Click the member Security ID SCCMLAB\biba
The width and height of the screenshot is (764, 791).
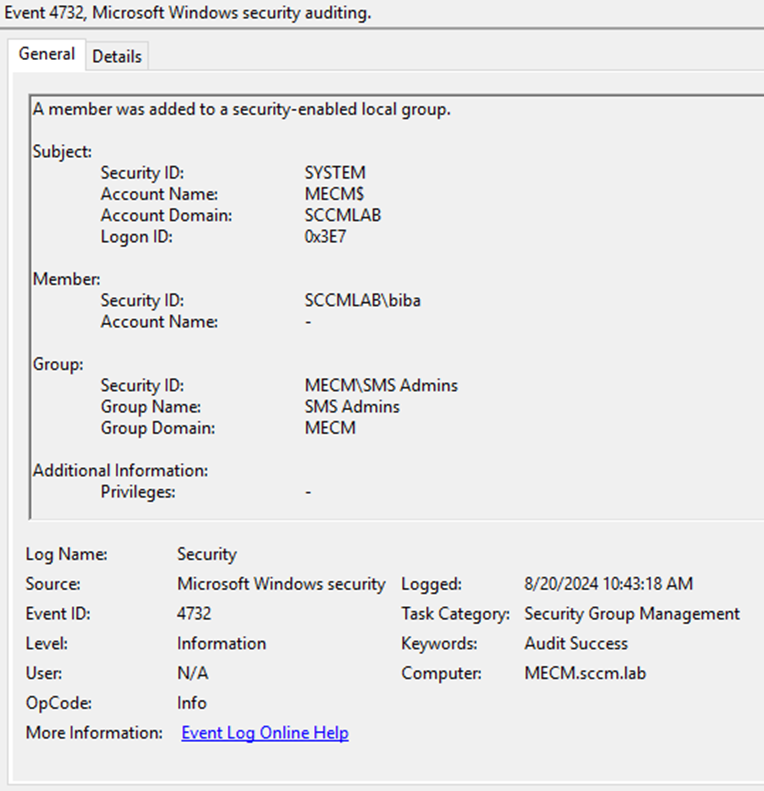click(x=362, y=300)
